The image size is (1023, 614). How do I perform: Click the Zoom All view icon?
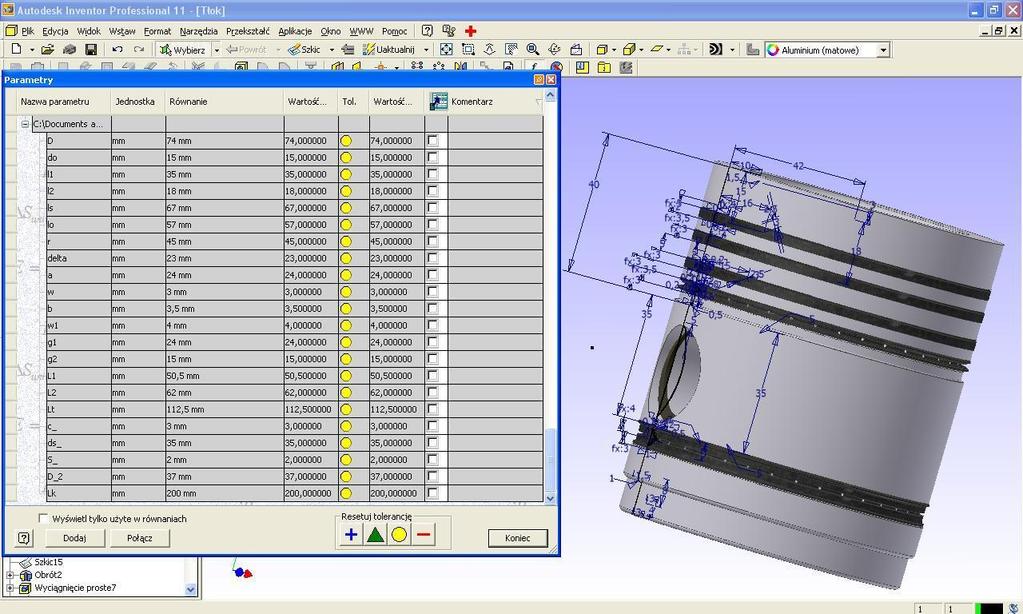(x=446, y=50)
